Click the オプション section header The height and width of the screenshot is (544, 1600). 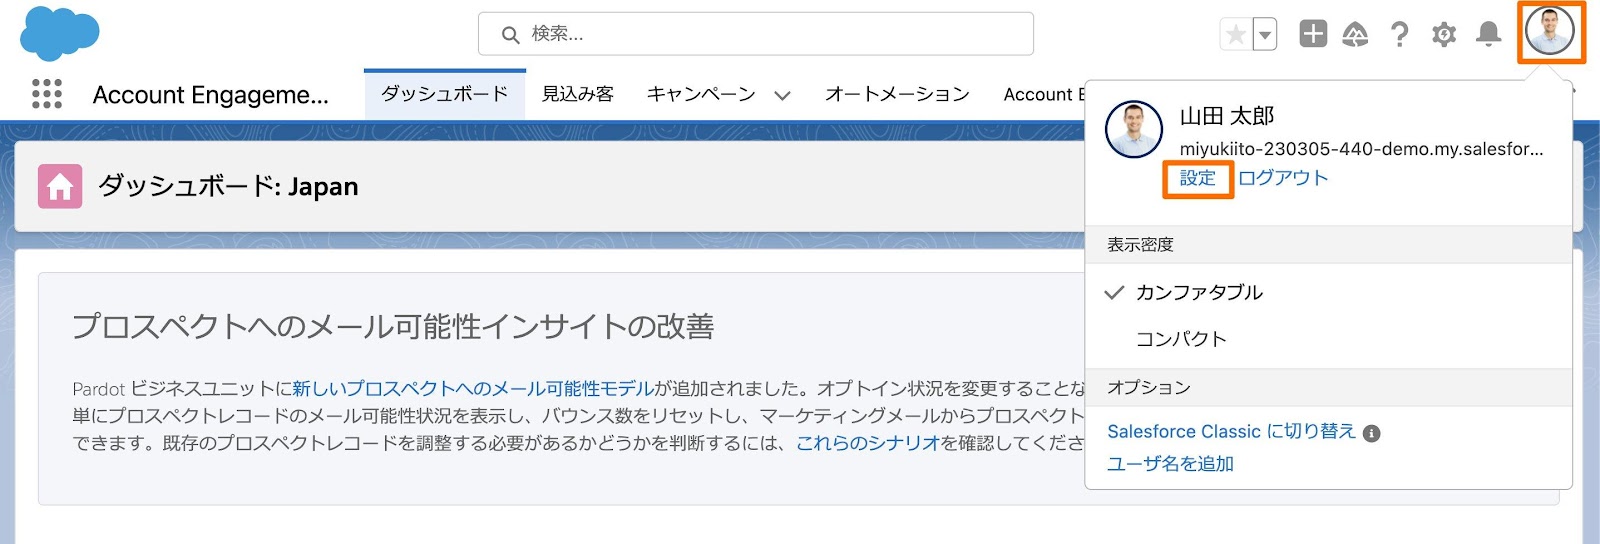[1149, 388]
